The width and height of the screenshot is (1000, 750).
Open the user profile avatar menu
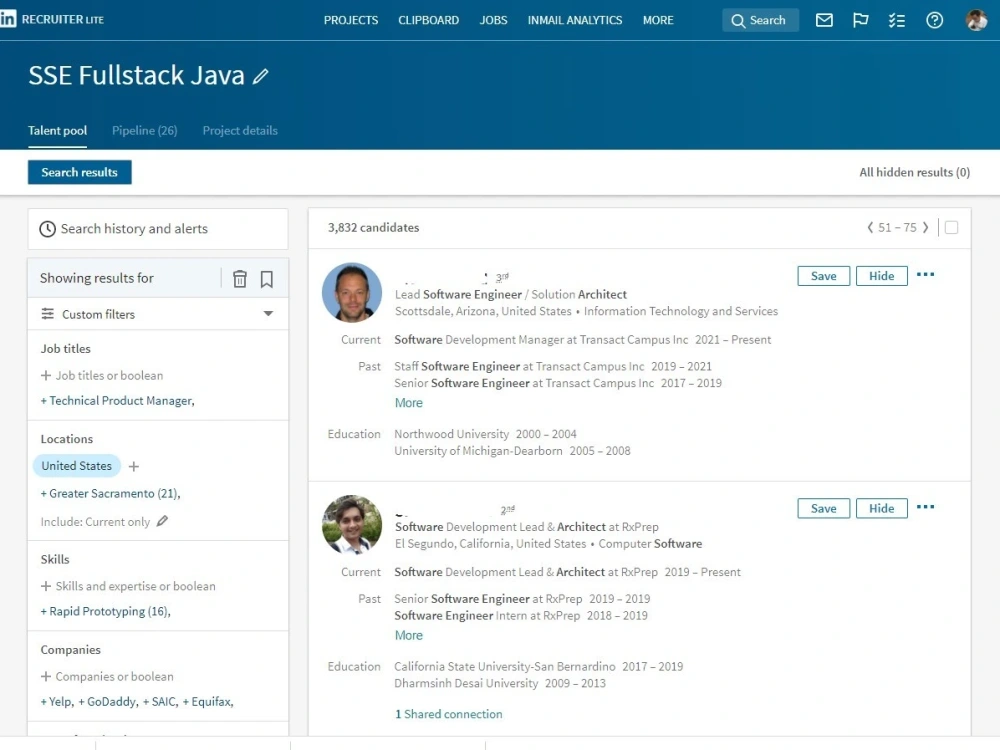(x=976, y=20)
